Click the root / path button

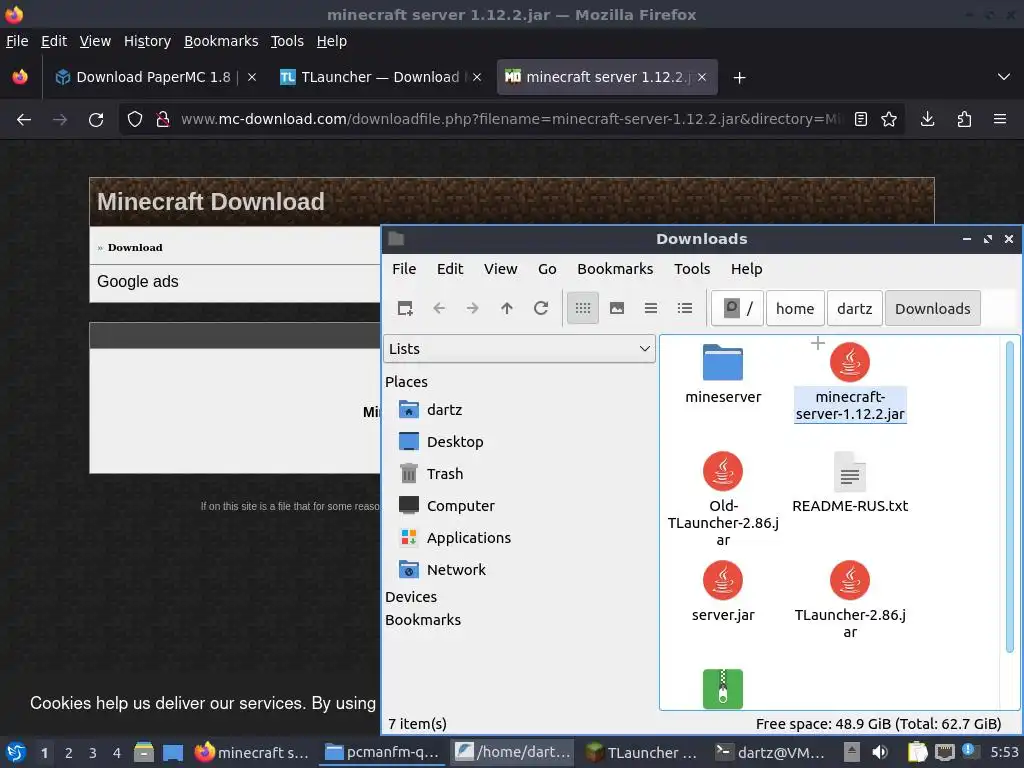click(x=737, y=308)
